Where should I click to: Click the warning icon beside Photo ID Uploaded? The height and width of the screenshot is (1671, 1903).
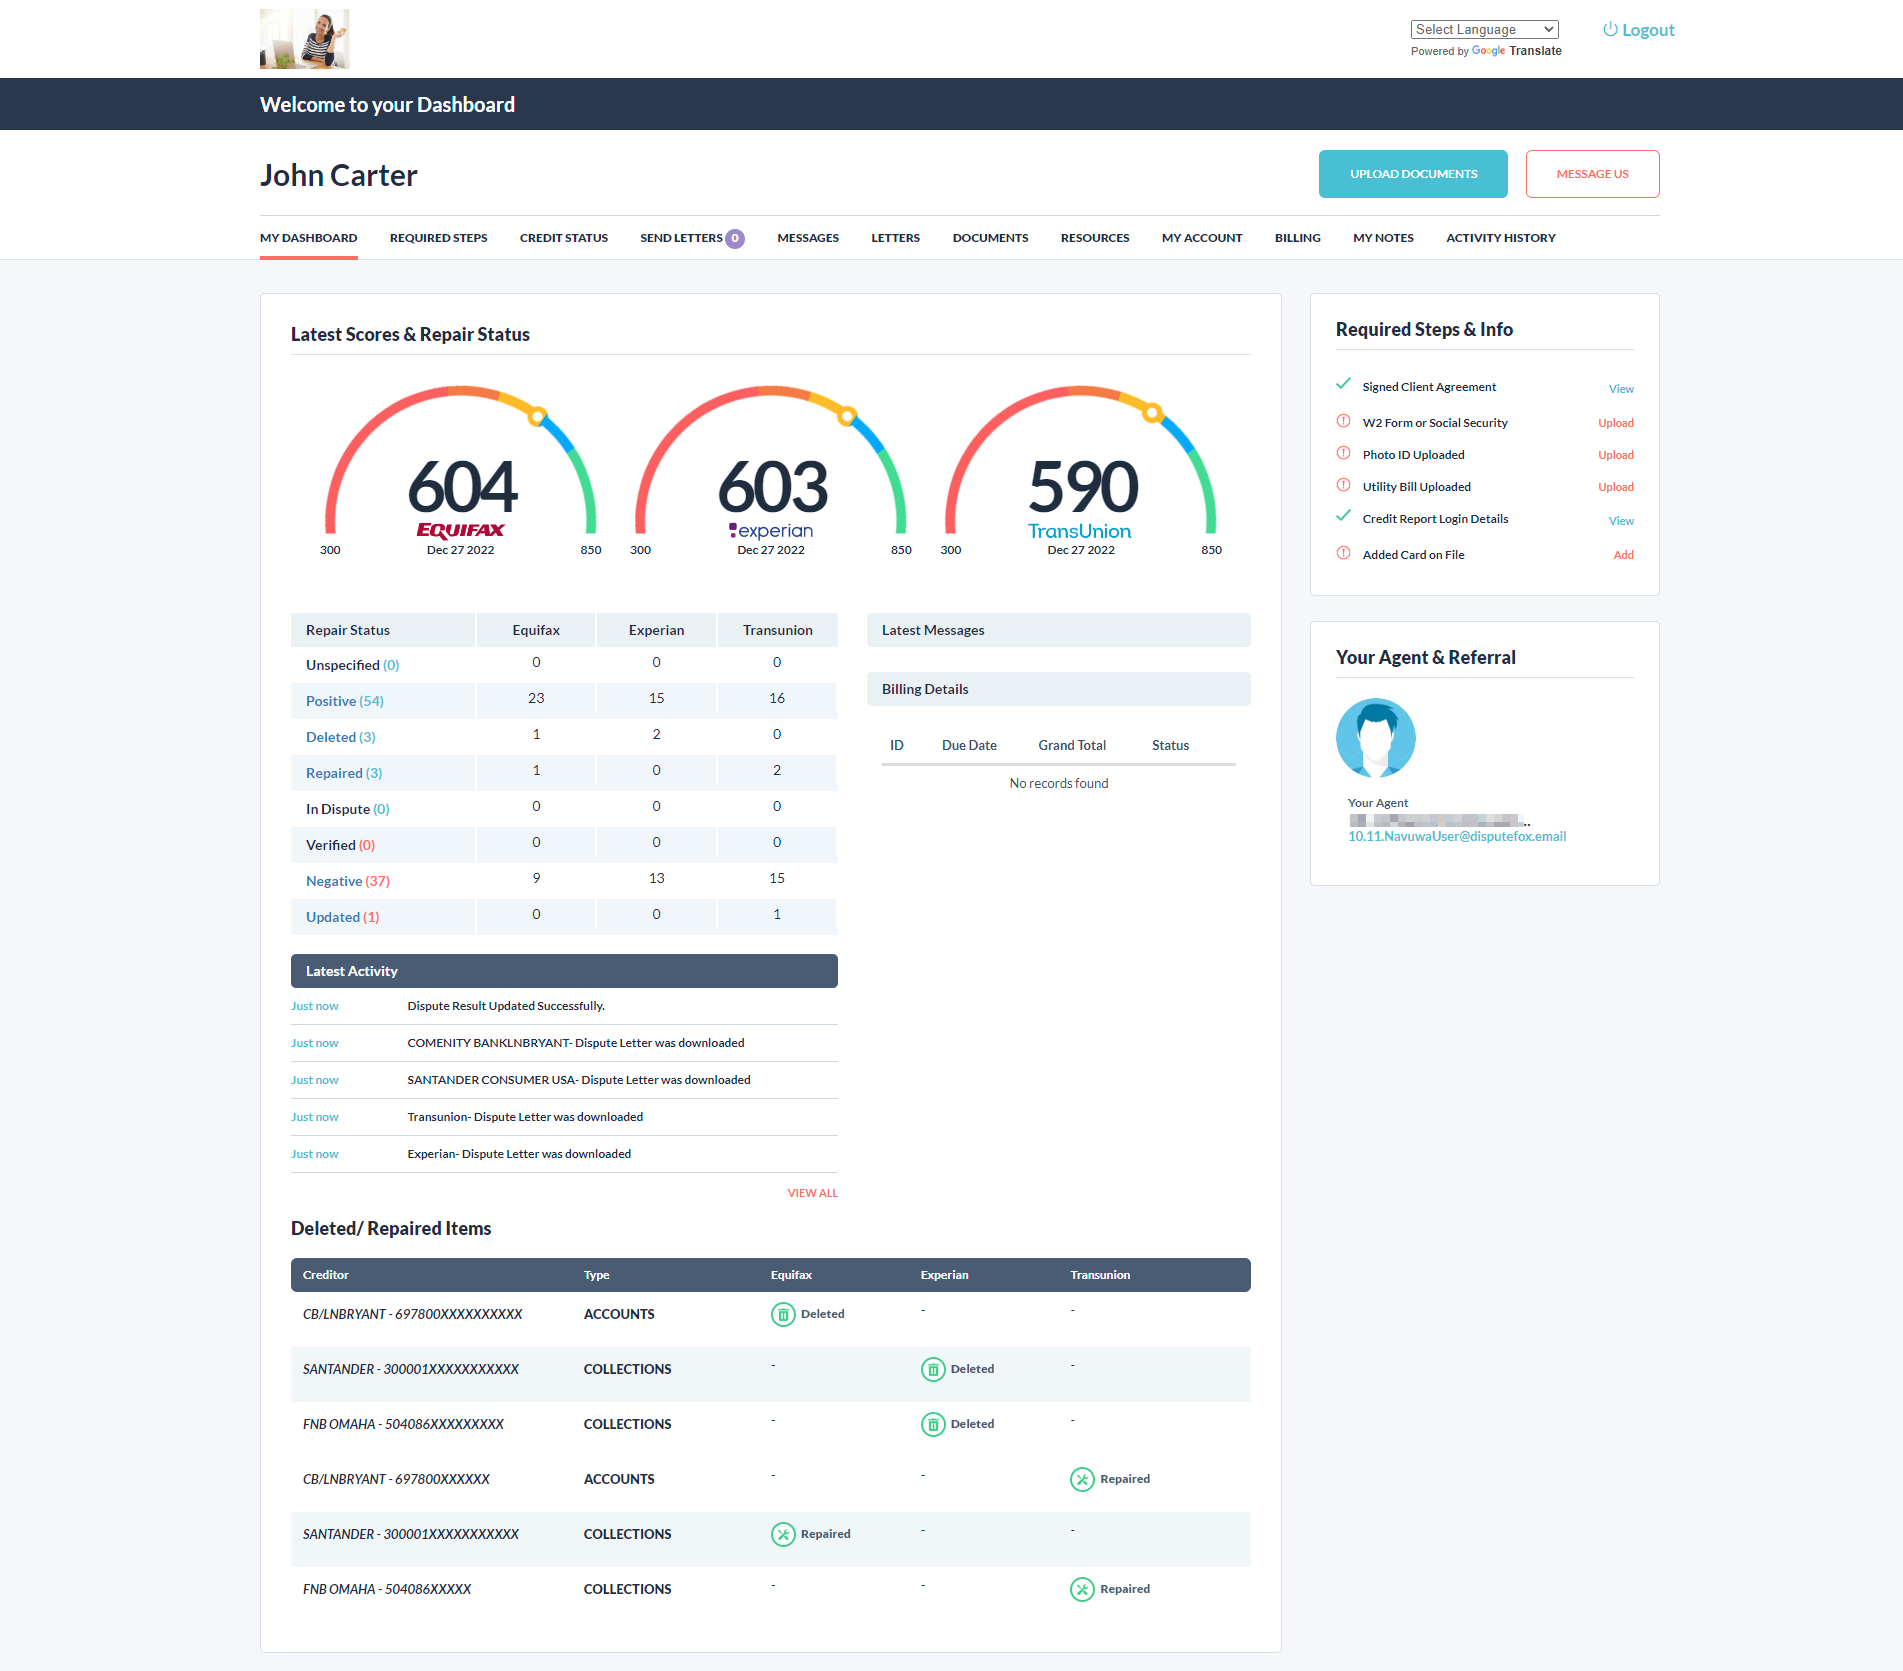[1344, 454]
